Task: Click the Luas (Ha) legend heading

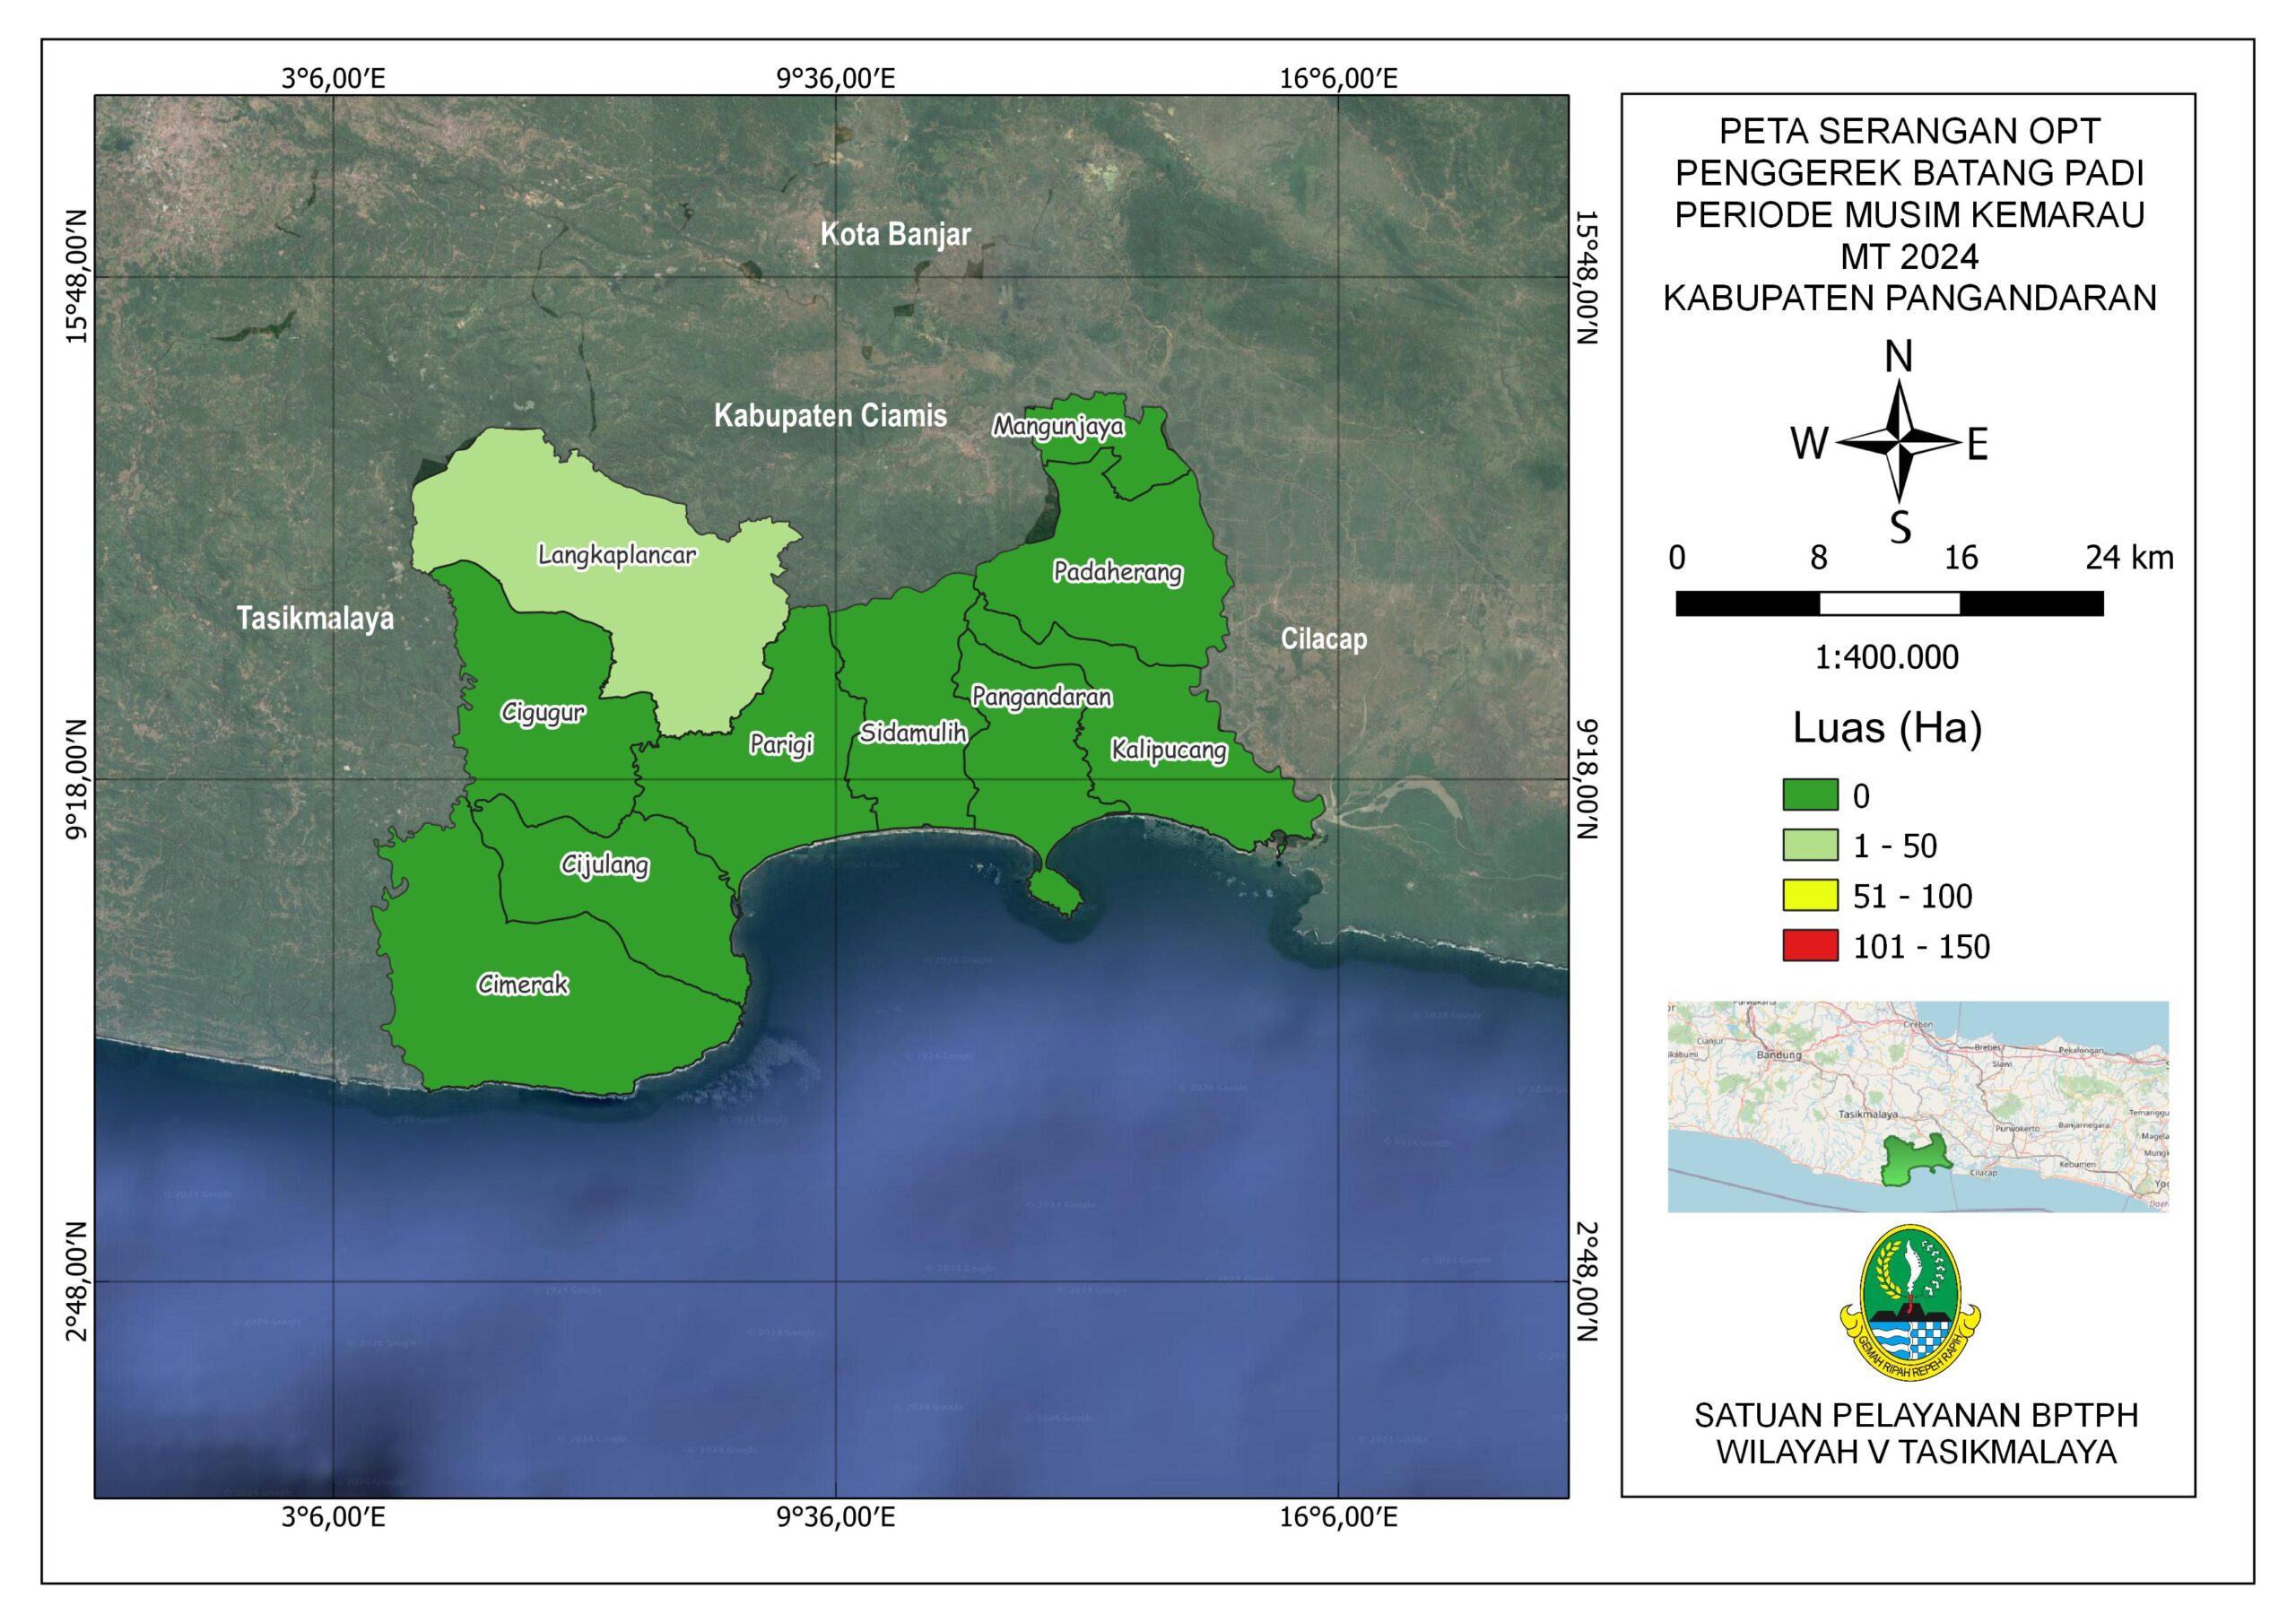Action: point(1886,727)
